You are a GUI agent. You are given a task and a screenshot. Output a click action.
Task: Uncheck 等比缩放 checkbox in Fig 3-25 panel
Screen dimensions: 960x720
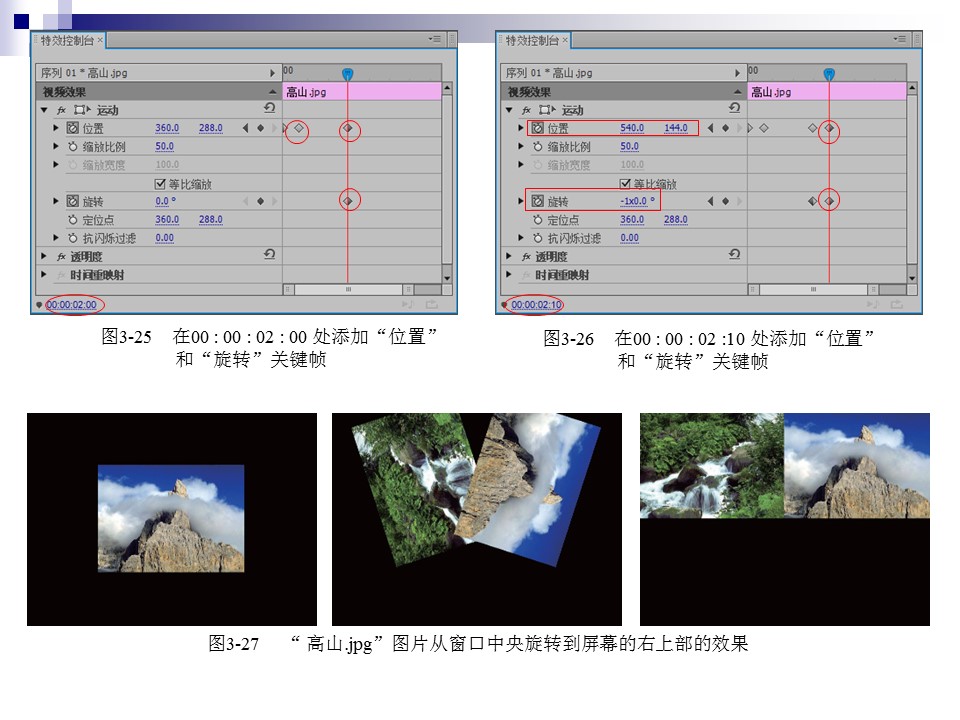(160, 184)
